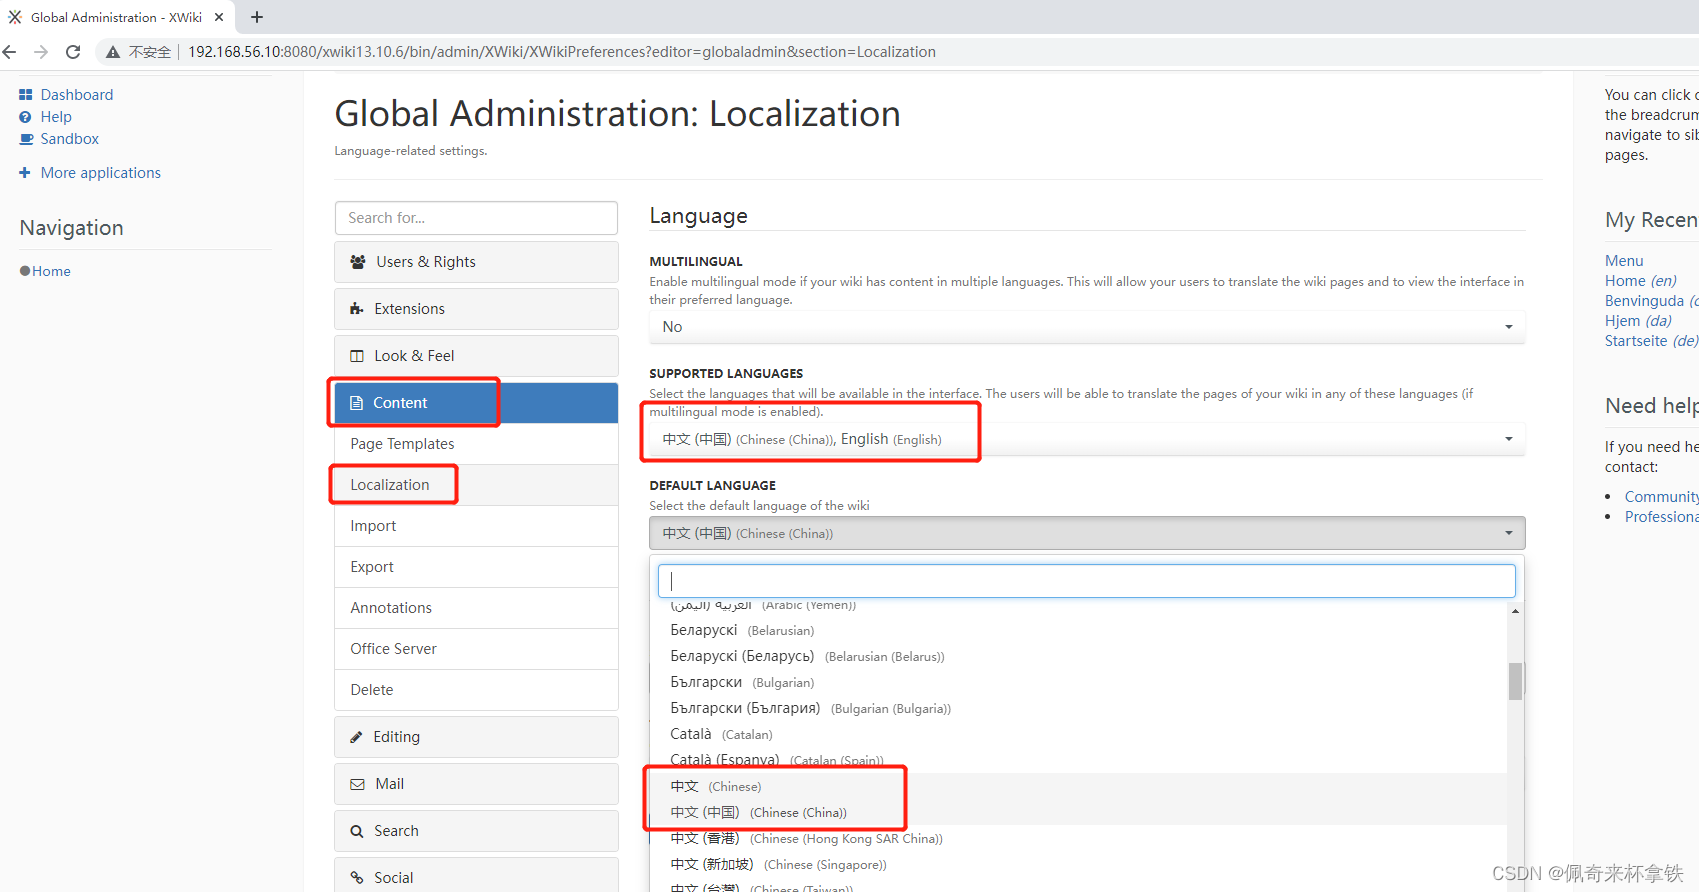Click the Extensions puzzle icon
The width and height of the screenshot is (1699, 892).
coord(357,309)
